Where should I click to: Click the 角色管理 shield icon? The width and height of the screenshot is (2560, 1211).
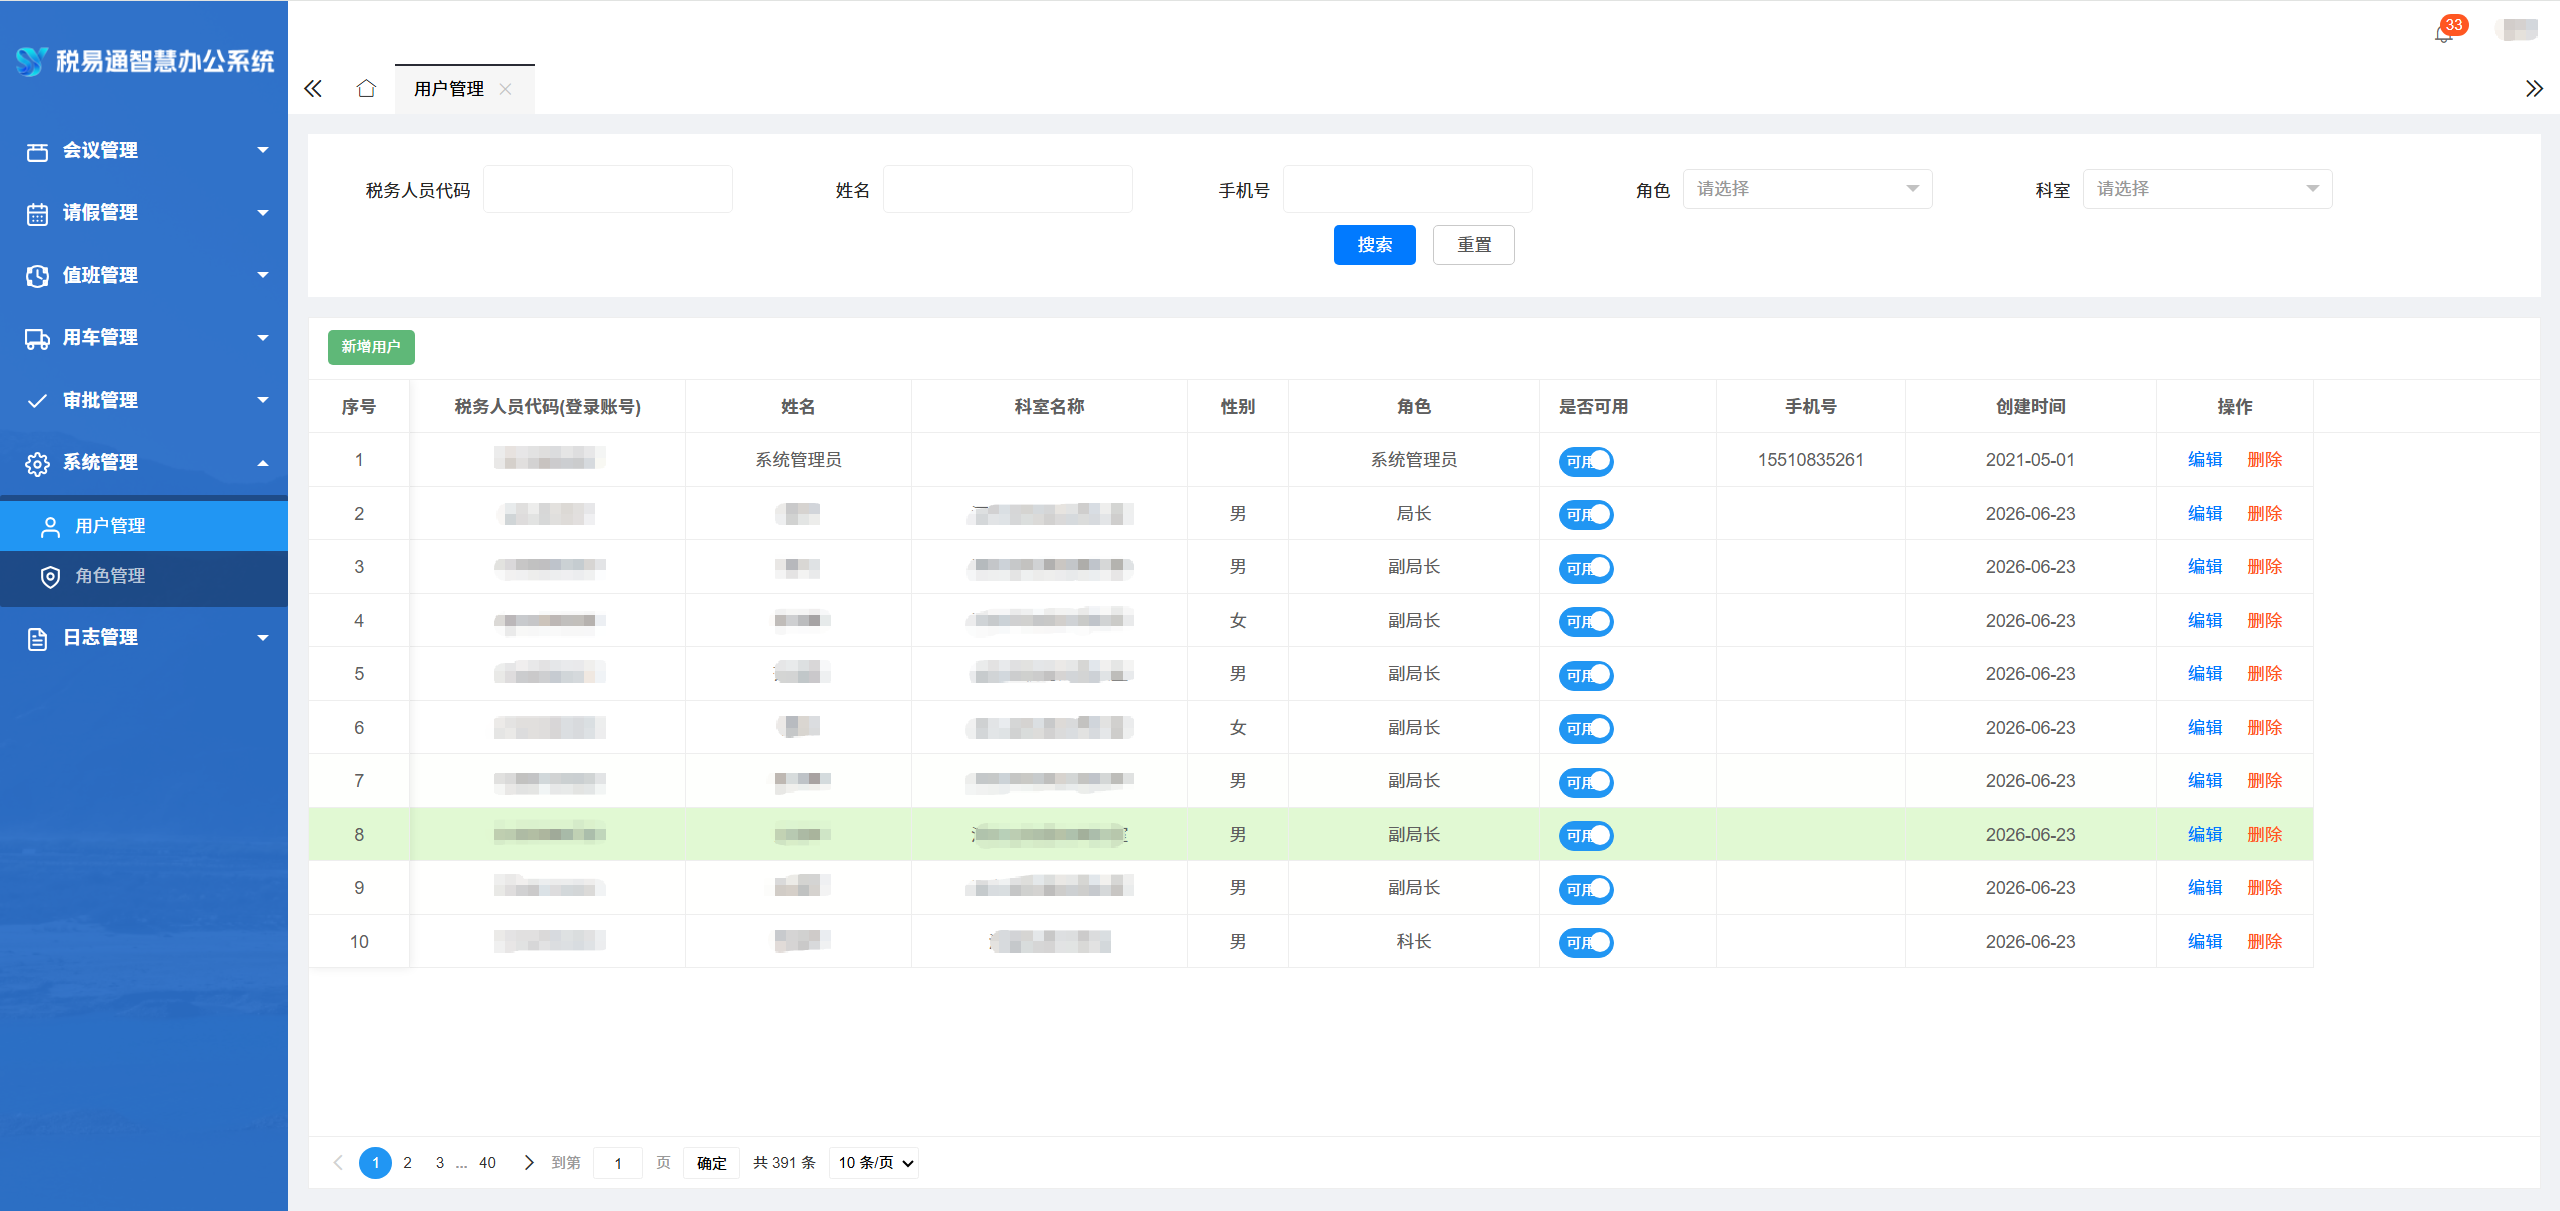(x=50, y=577)
